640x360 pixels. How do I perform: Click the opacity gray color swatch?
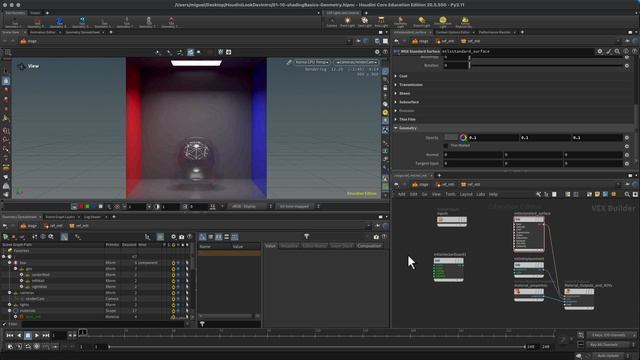click(451, 138)
